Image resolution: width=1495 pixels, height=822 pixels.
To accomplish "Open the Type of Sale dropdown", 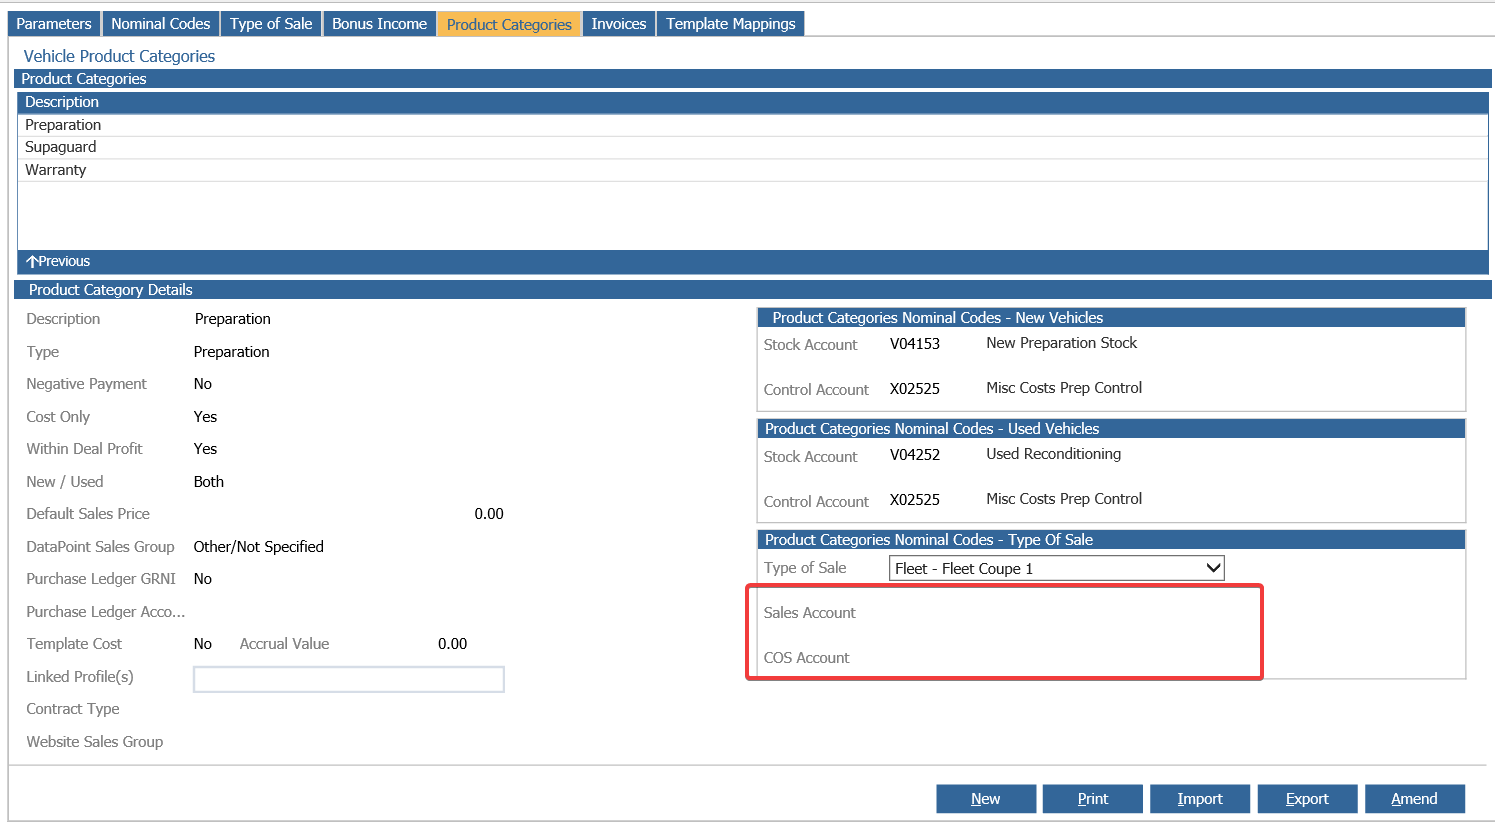I will point(1057,568).
